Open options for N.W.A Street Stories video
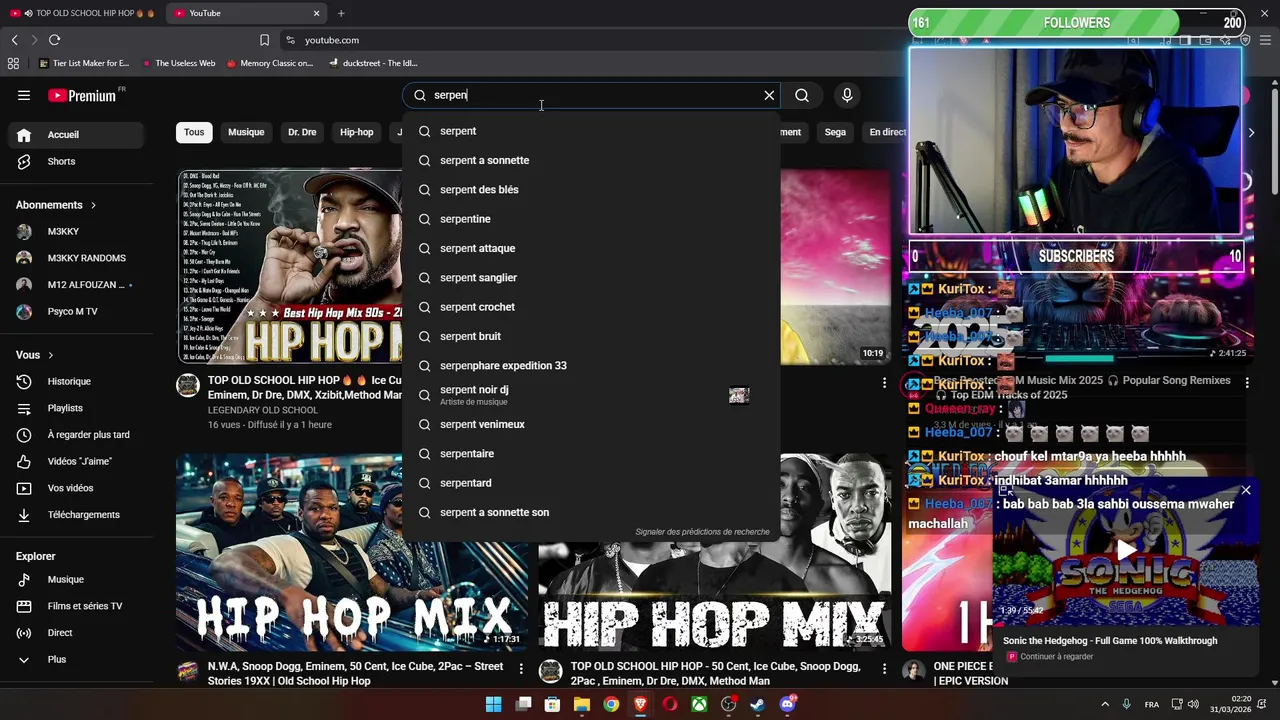 tap(521, 667)
